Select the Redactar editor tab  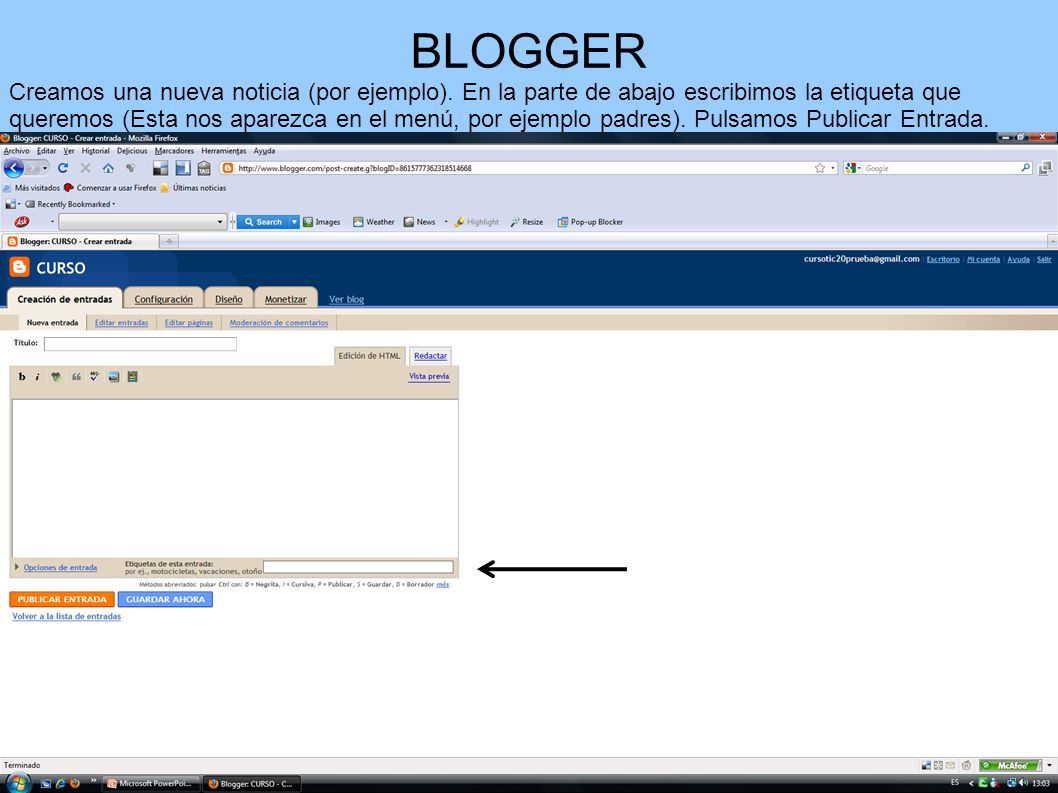tap(430, 356)
